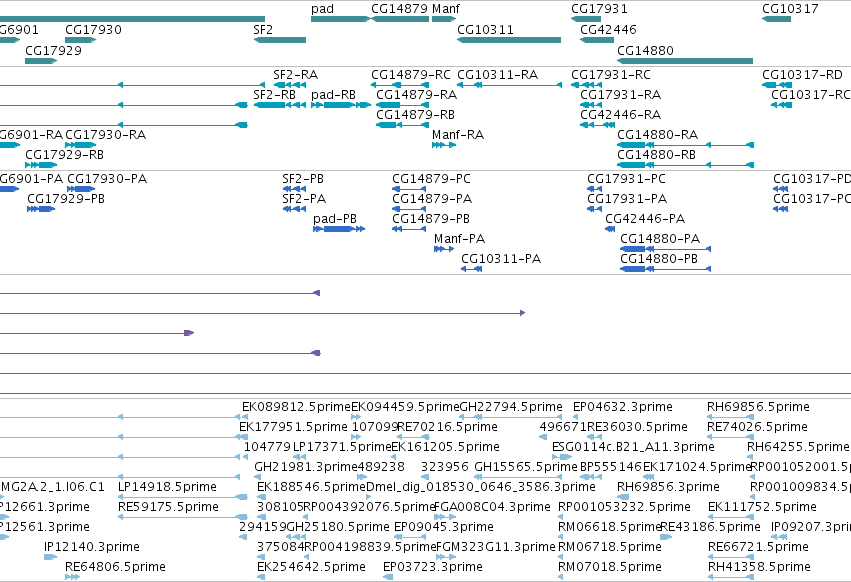The height and width of the screenshot is (582, 851).
Task: Select the CG14880-RB transcript label
Action: (x=657, y=155)
